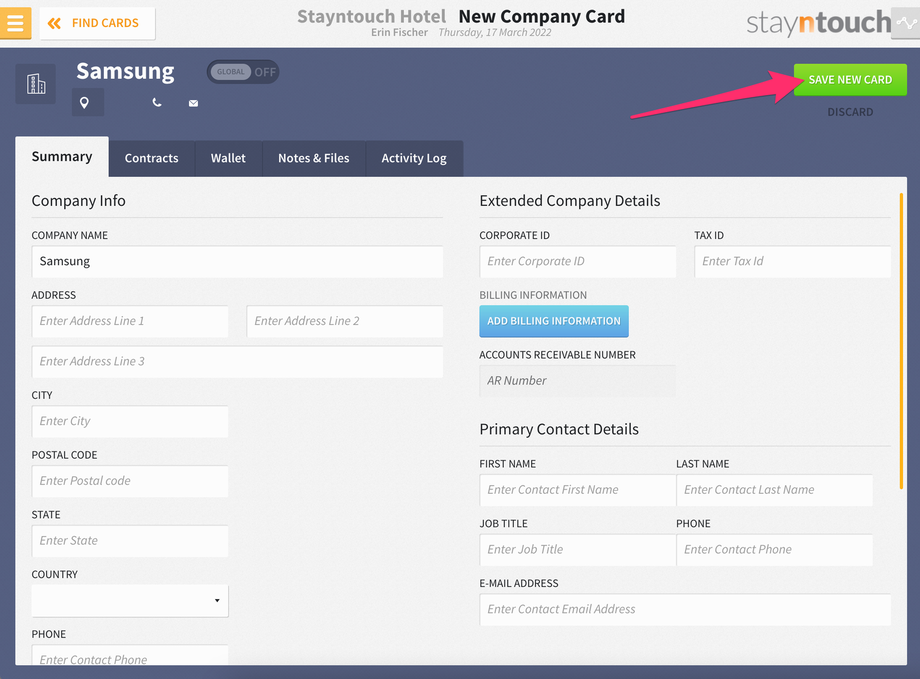Go back to Find Cards
The height and width of the screenshot is (679, 920).
coord(97,23)
